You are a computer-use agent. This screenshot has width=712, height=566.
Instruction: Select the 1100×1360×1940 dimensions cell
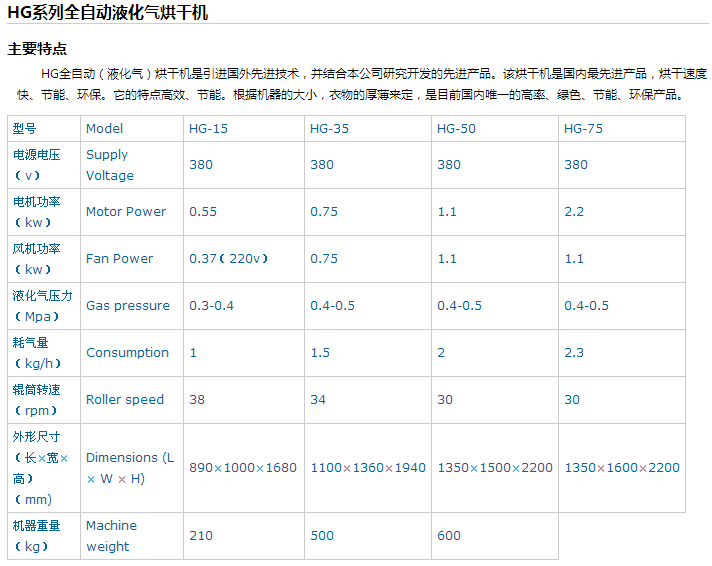(367, 468)
